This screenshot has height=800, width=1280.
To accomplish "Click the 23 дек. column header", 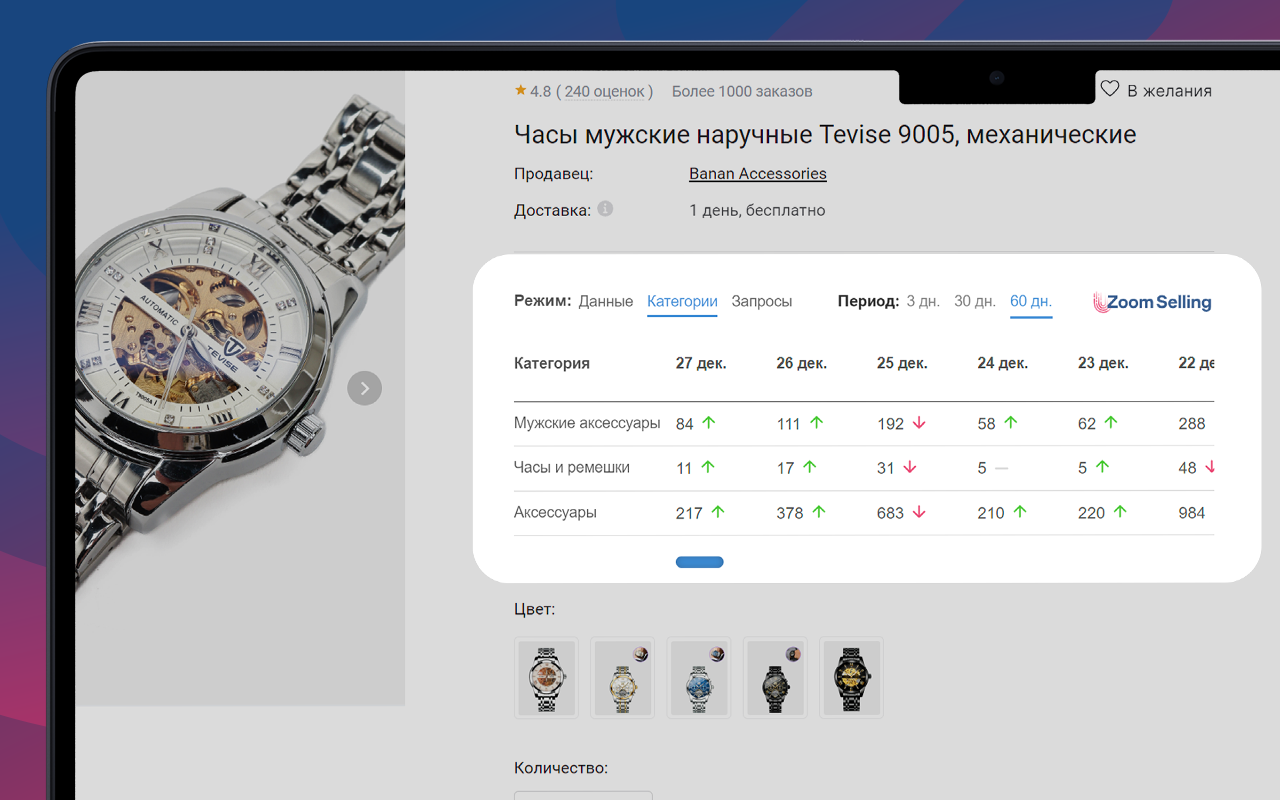I will tap(1103, 363).
